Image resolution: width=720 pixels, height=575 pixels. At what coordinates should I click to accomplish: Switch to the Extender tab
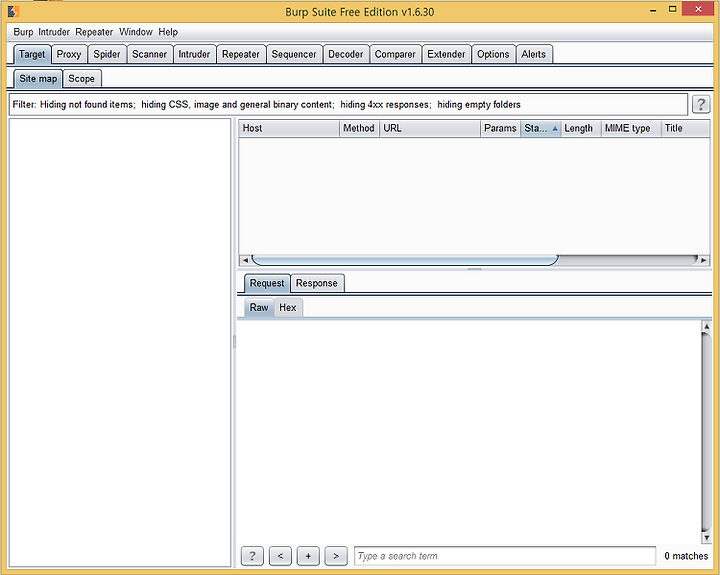coord(446,54)
